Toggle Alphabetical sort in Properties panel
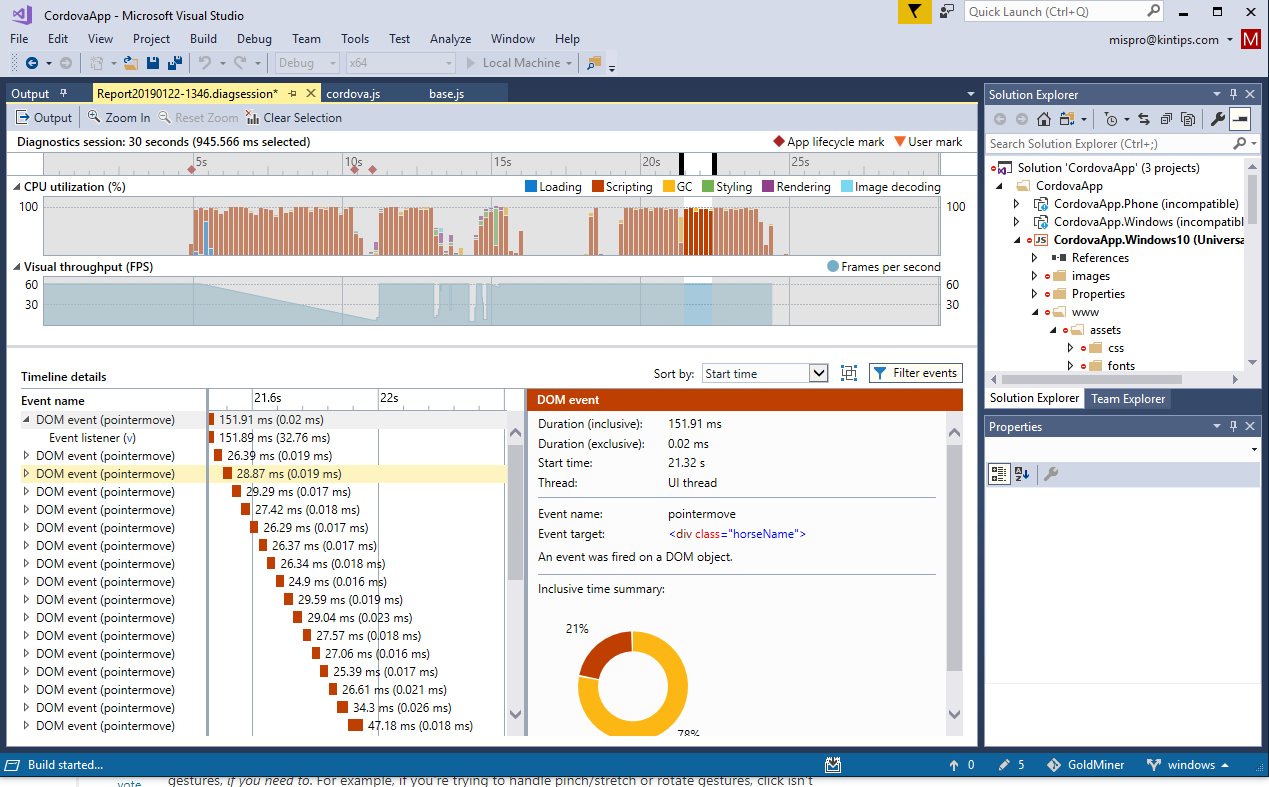Image resolution: width=1269 pixels, height=787 pixels. tap(1022, 474)
